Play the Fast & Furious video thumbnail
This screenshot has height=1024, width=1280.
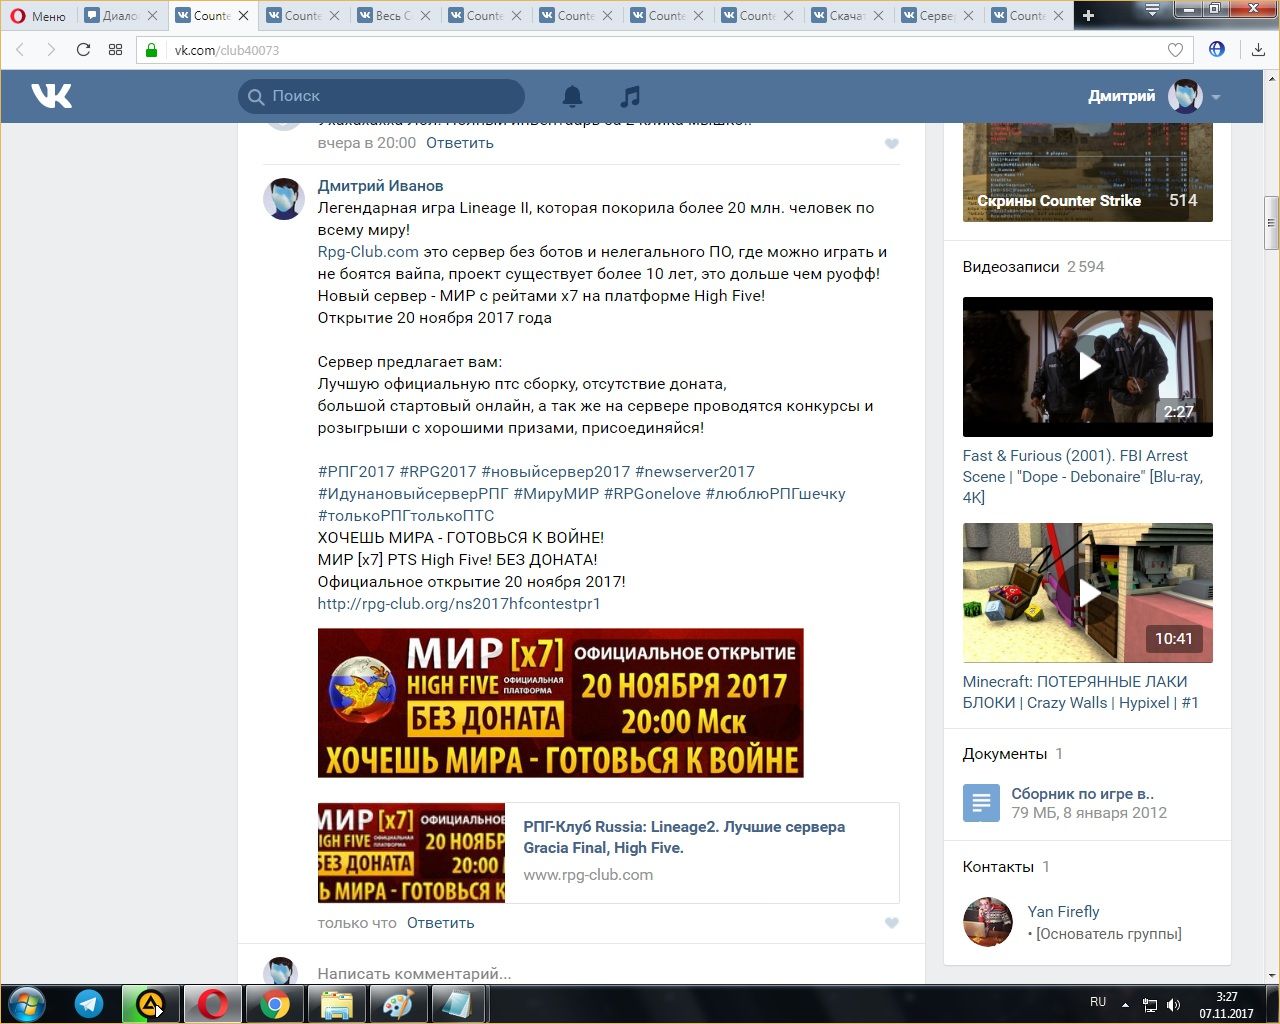1088,366
